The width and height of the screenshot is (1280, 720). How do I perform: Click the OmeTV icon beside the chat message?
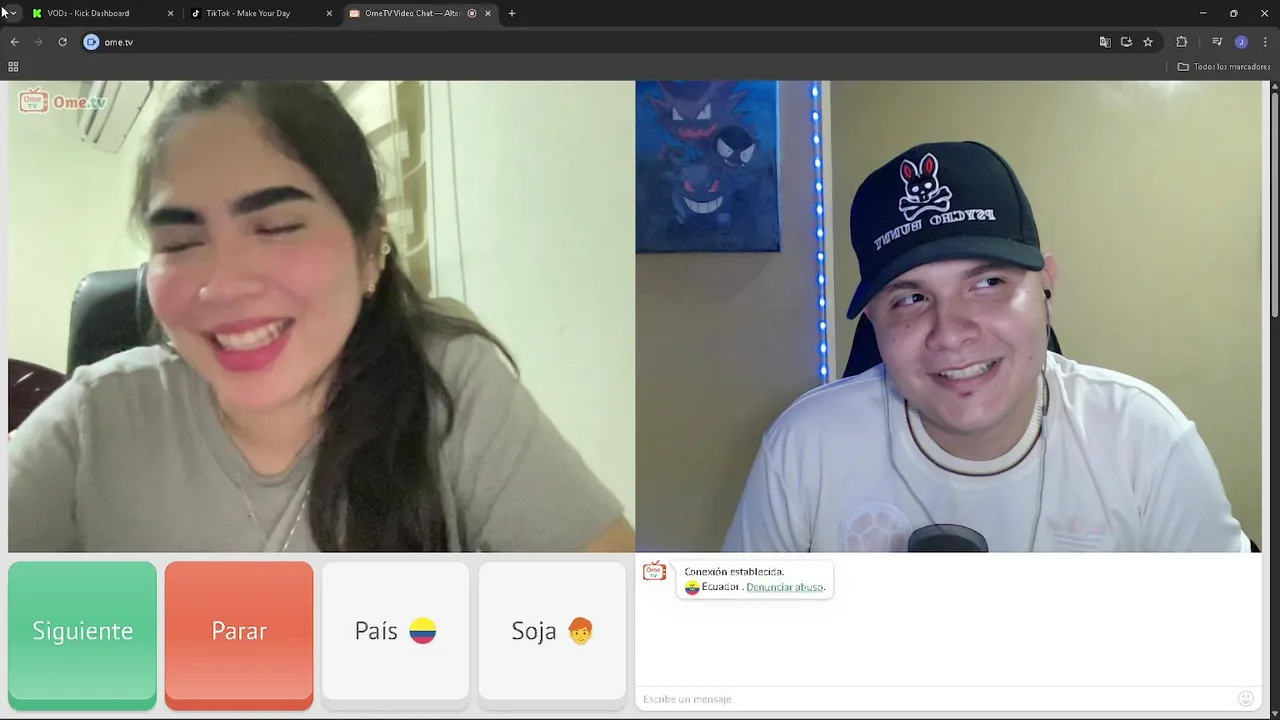[655, 572]
